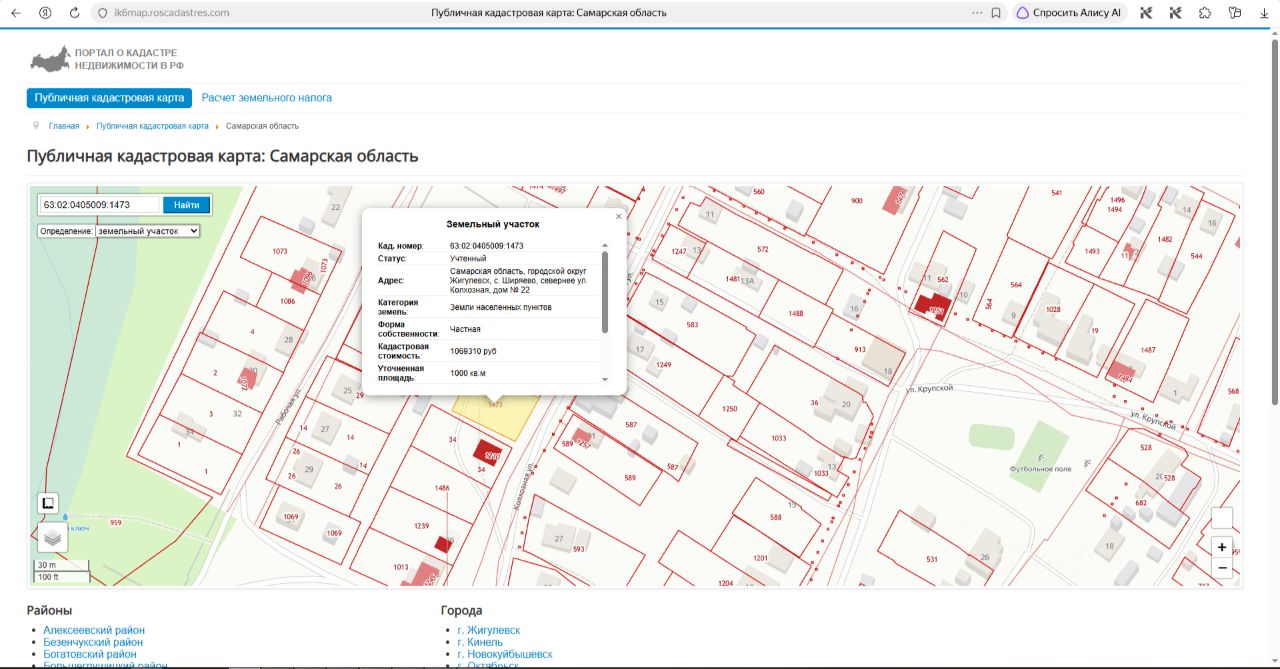1280x669 pixels.
Task: Open г. Новокуйбышевск city link
Action: (x=504, y=654)
